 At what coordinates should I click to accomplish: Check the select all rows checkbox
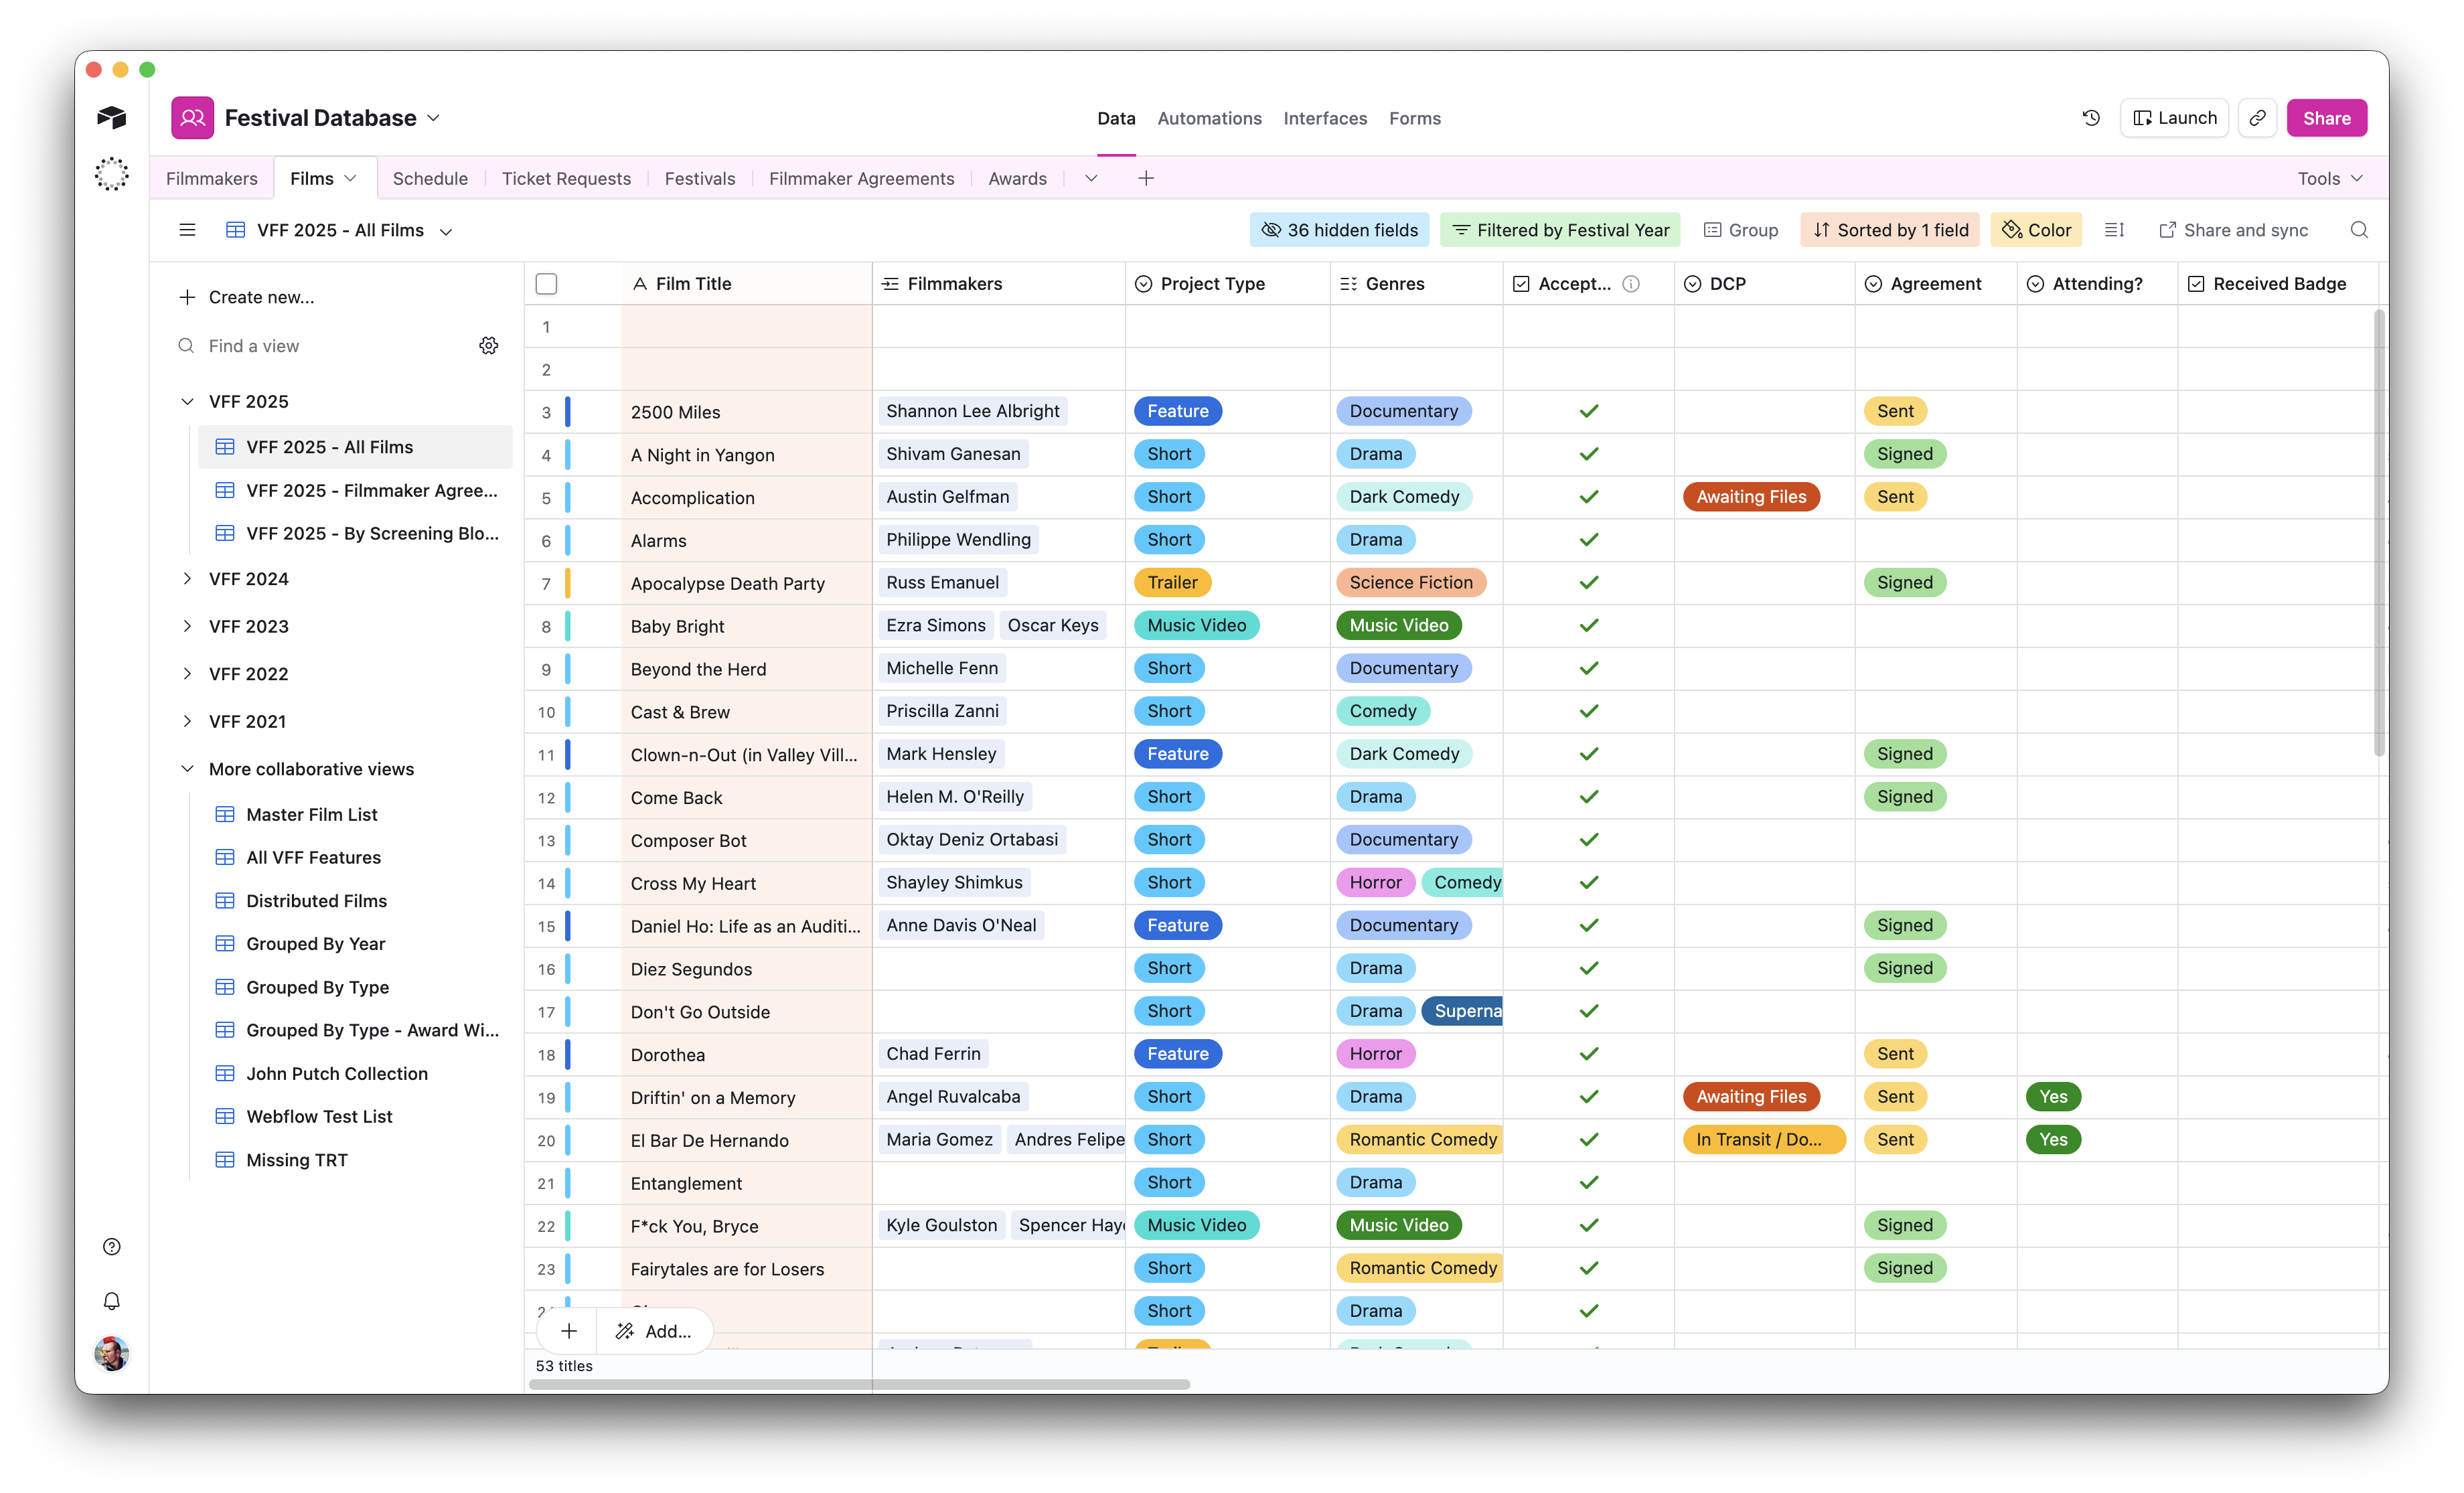[546, 284]
